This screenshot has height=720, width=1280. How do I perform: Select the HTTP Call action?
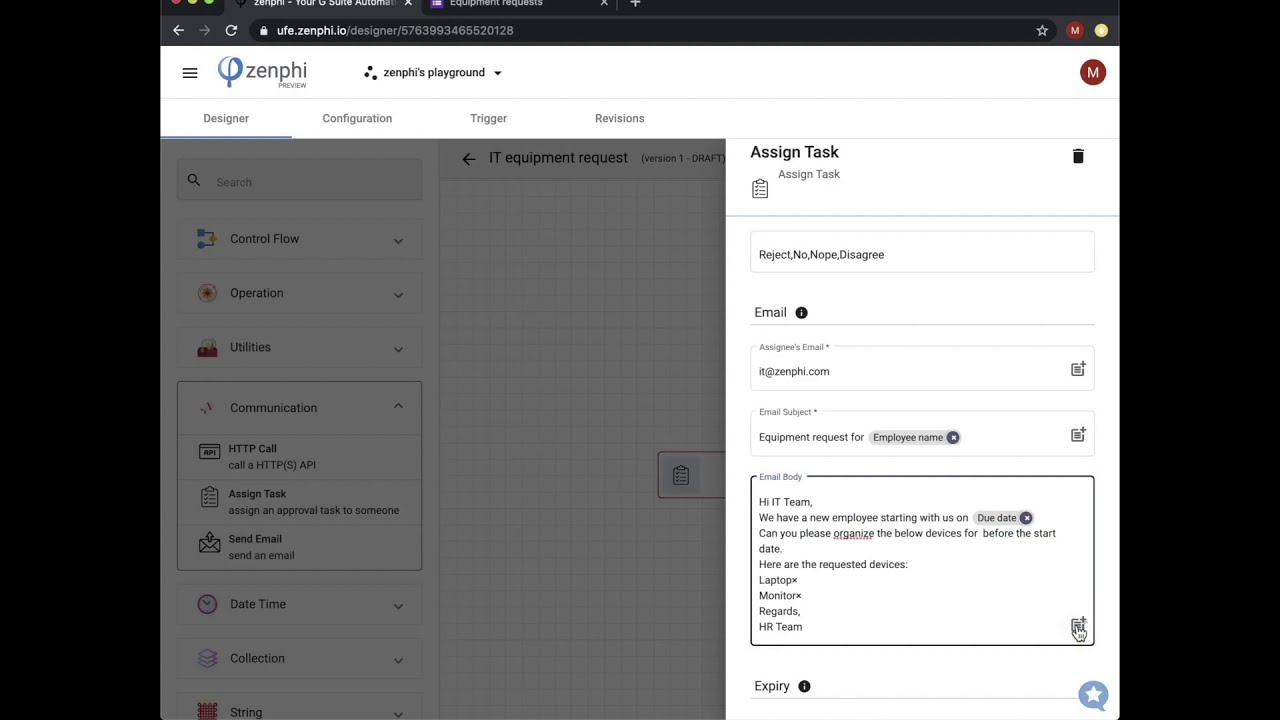pyautogui.click(x=299, y=456)
